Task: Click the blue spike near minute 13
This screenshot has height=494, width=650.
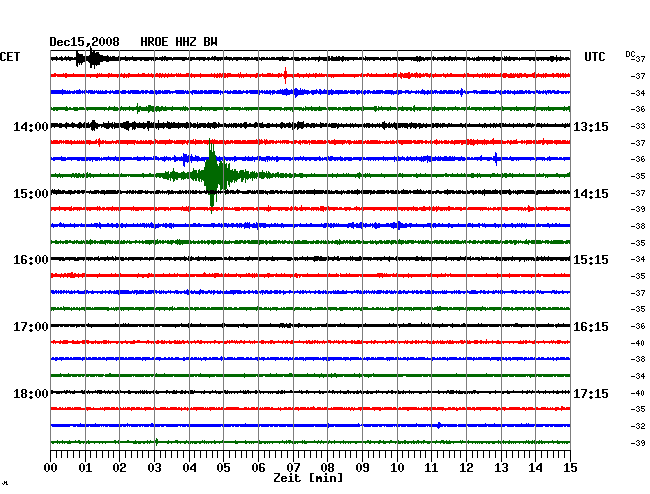Action: coord(496,158)
